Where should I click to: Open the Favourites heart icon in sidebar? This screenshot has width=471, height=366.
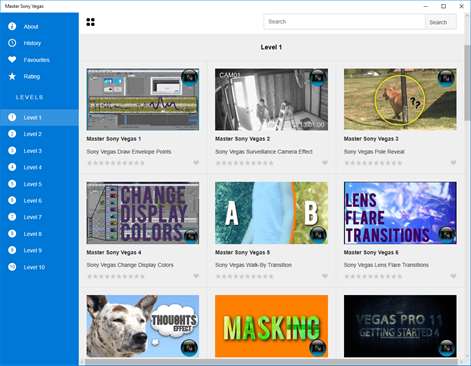pyautogui.click(x=12, y=60)
